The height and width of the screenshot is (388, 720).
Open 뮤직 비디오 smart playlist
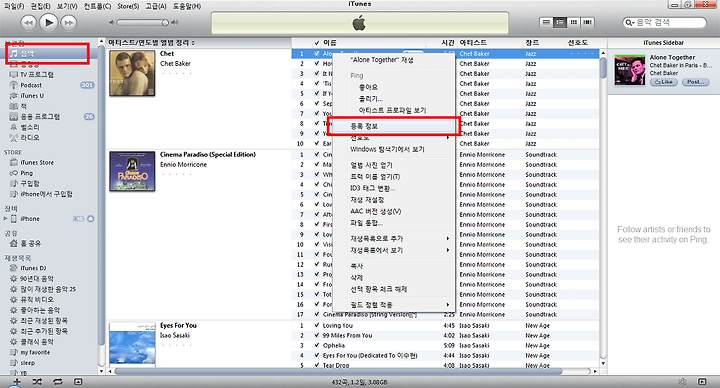(x=37, y=300)
